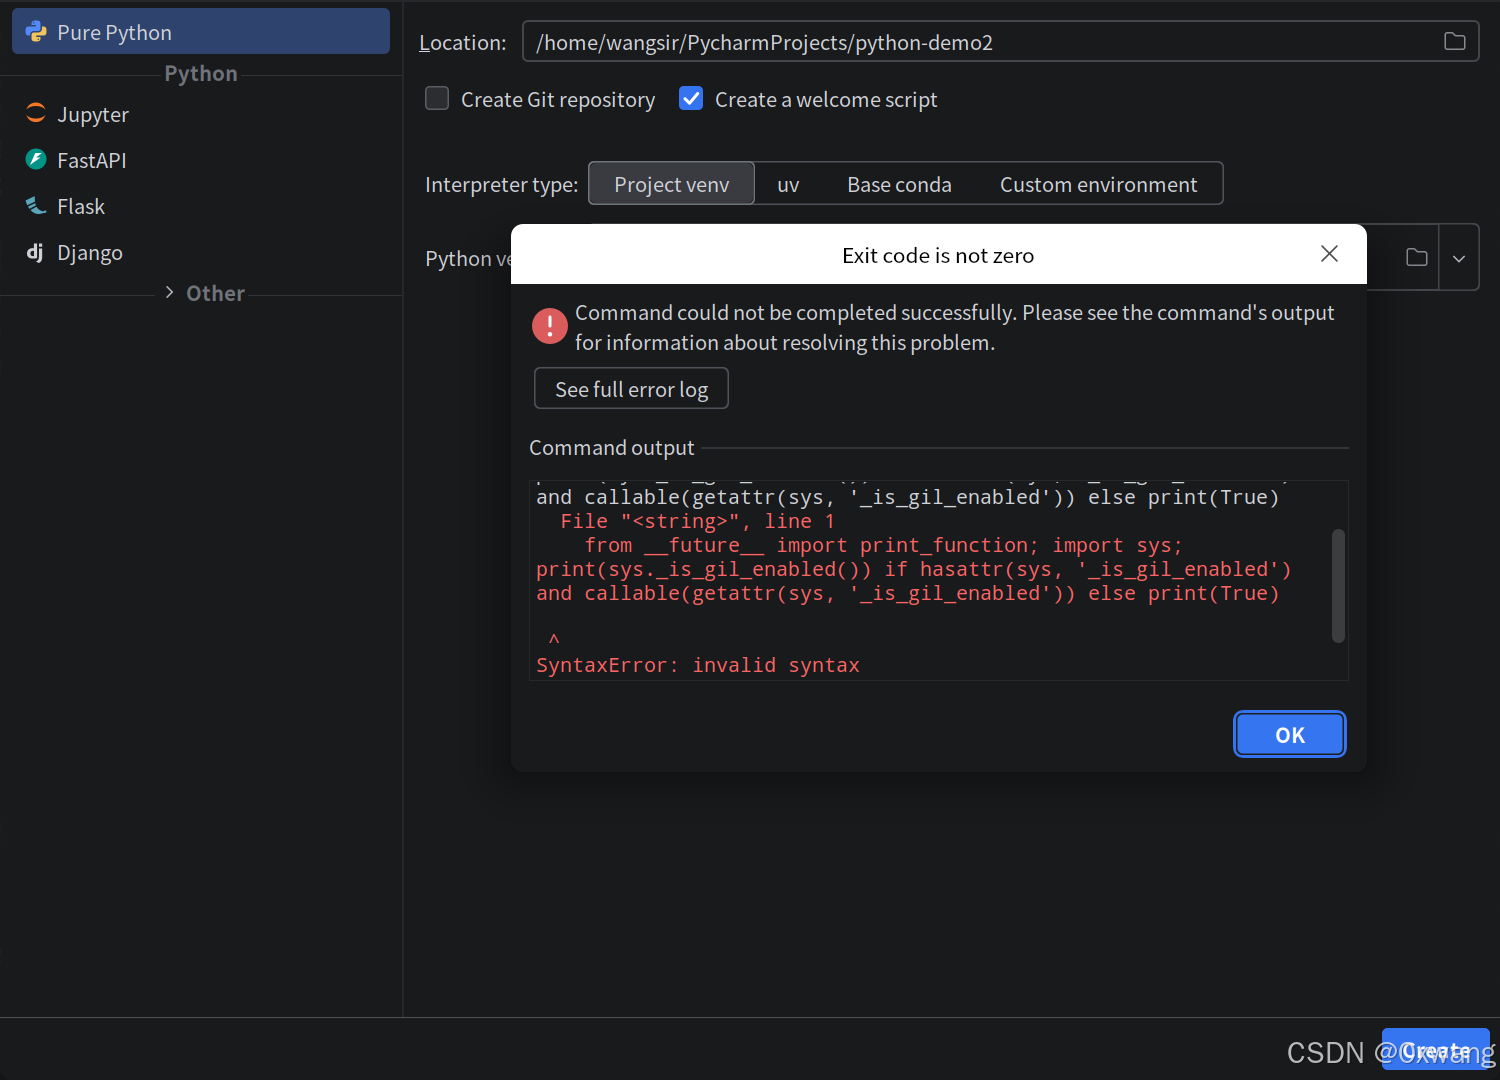1500x1080 pixels.
Task: Open the Python version dropdown arrow
Action: coord(1459,258)
